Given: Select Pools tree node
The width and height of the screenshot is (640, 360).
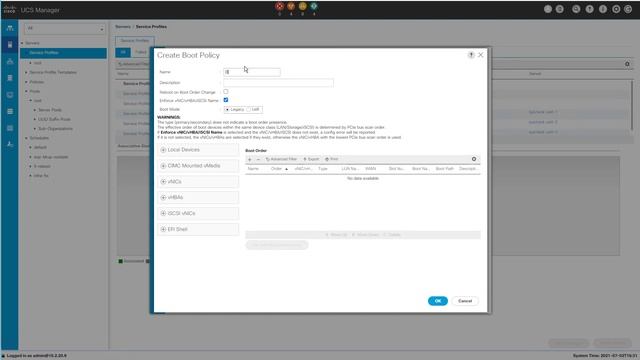Looking at the screenshot, I should [35, 91].
